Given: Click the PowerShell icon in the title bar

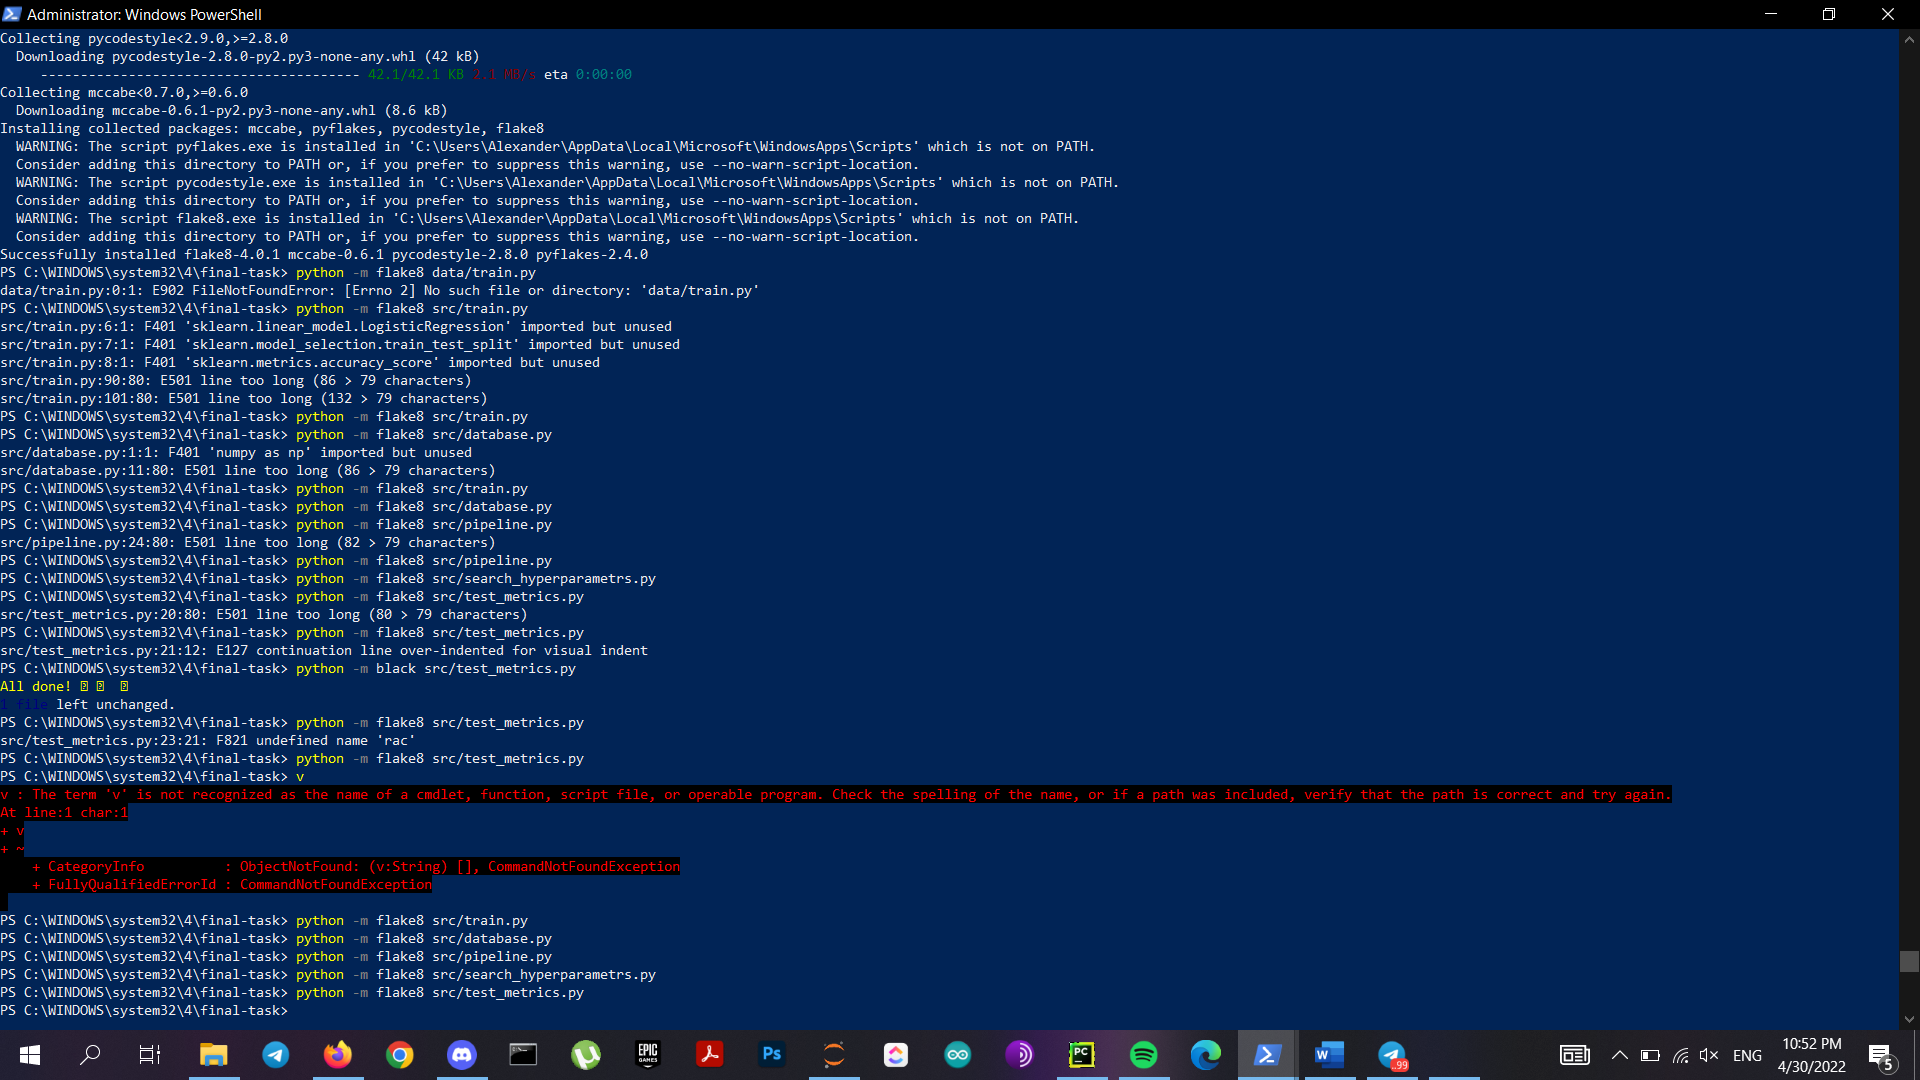Looking at the screenshot, I should (x=12, y=14).
